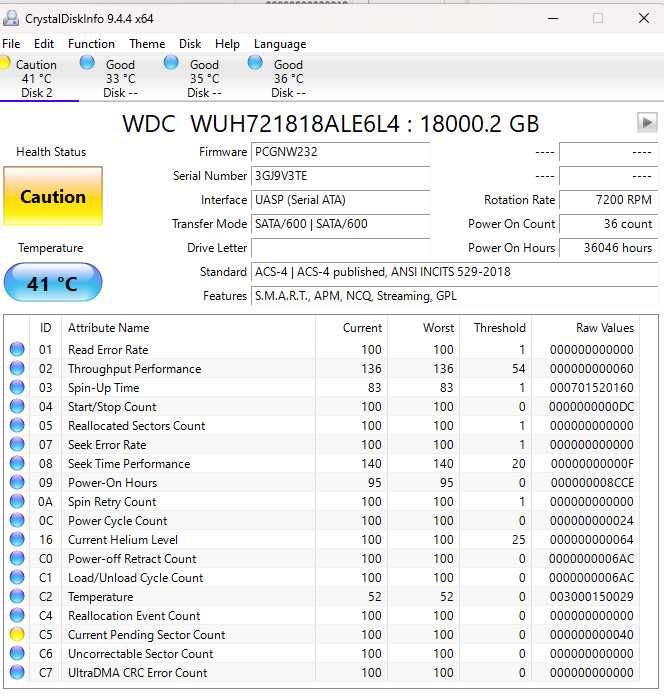
Task: Click status orb for Start/Stop Count
Action: click(x=17, y=407)
